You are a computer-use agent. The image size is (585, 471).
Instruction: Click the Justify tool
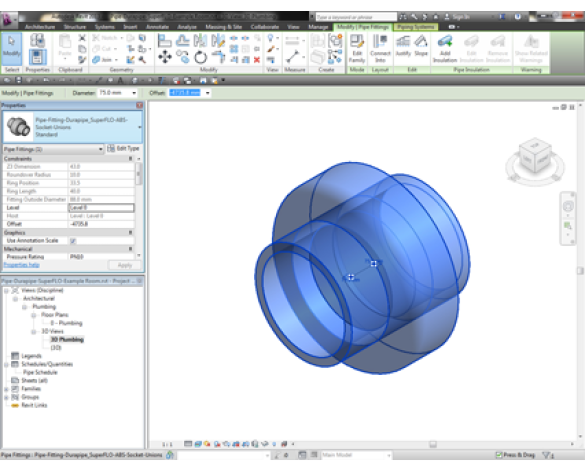click(403, 46)
